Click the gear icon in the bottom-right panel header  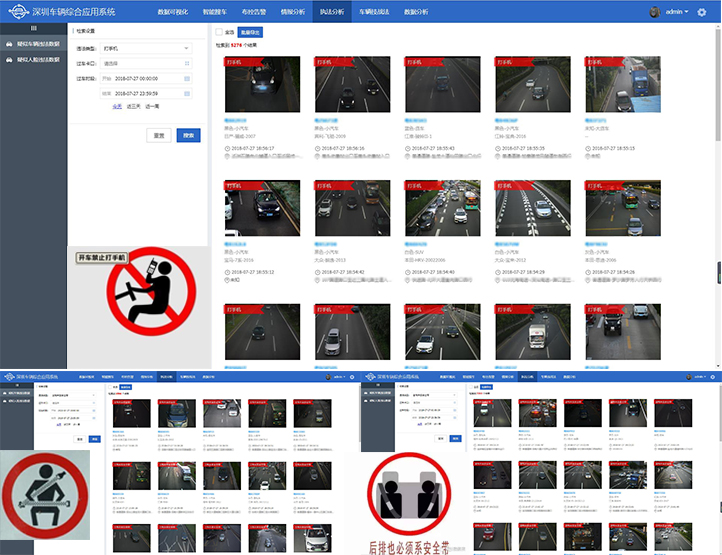712,377
